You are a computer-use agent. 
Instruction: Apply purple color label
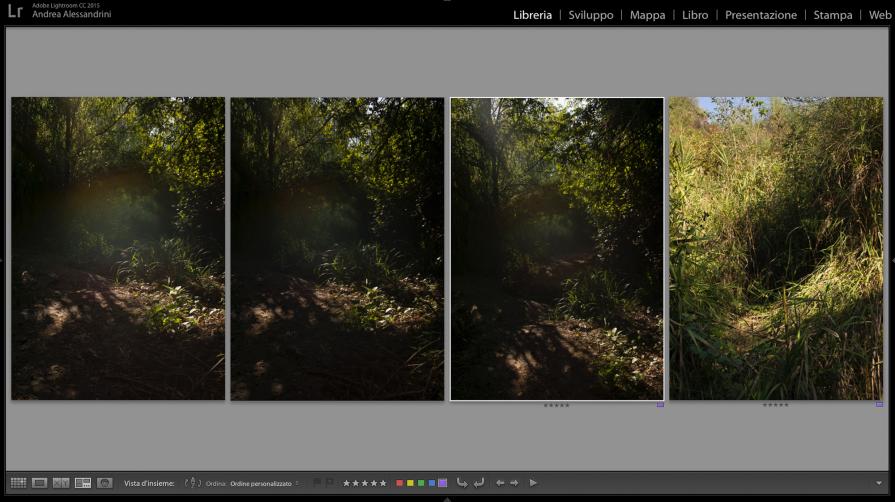[442, 483]
